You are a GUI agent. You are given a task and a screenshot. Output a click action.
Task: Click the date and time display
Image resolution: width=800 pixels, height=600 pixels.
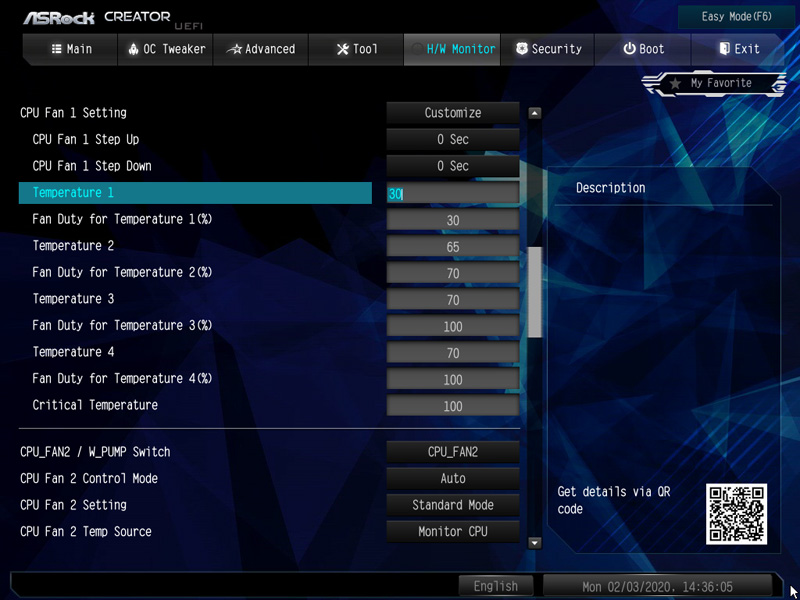[657, 586]
